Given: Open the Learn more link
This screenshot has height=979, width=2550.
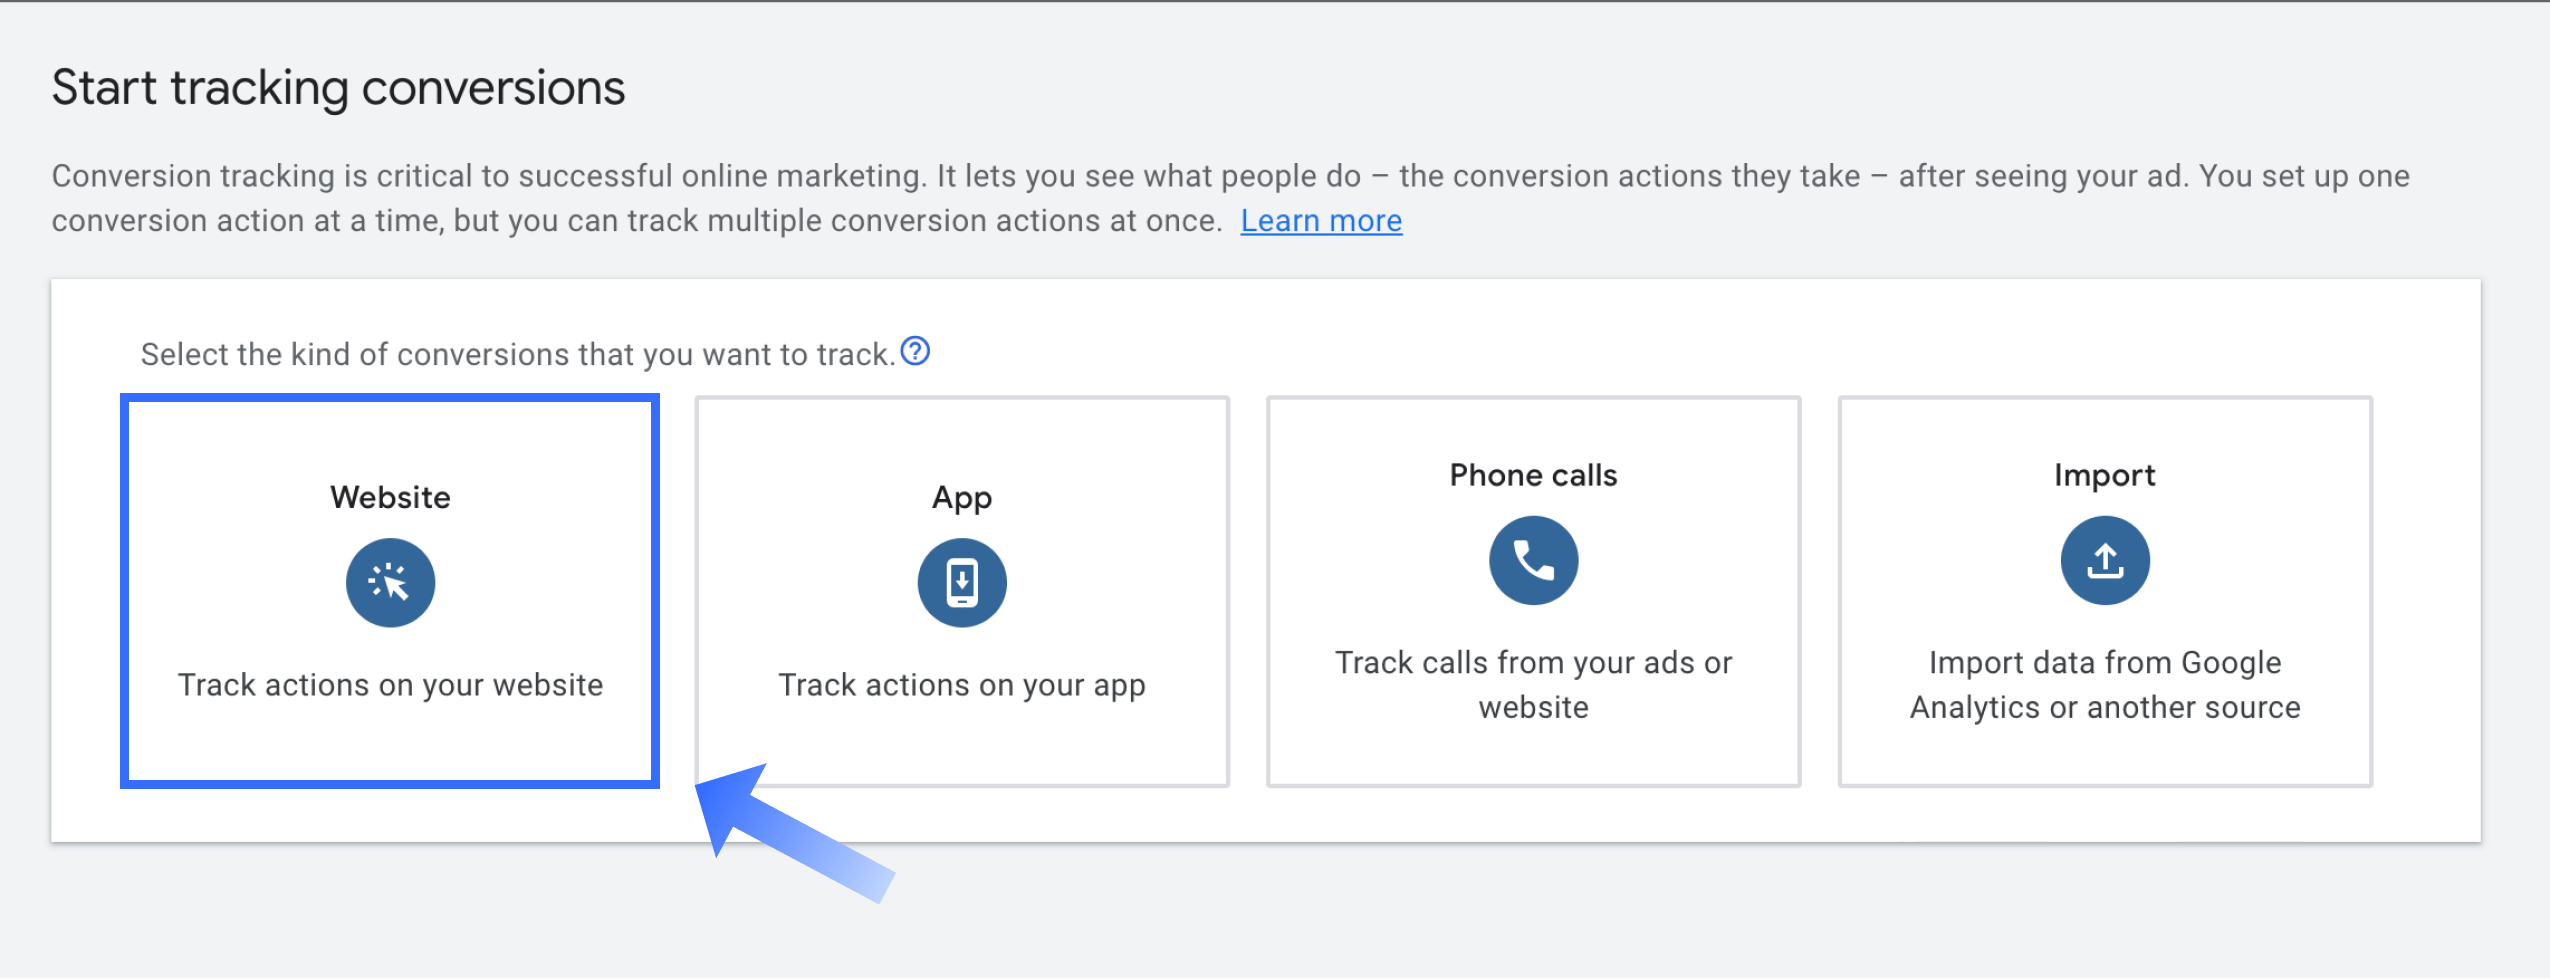Looking at the screenshot, I should (1321, 221).
